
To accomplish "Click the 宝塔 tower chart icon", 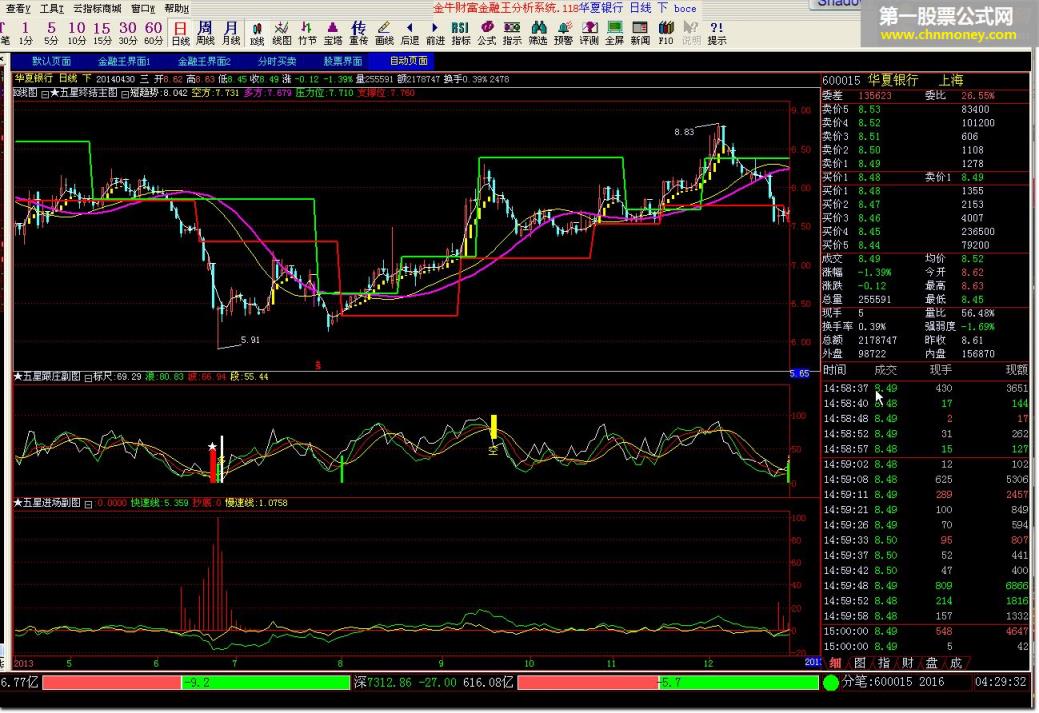I will point(333,33).
